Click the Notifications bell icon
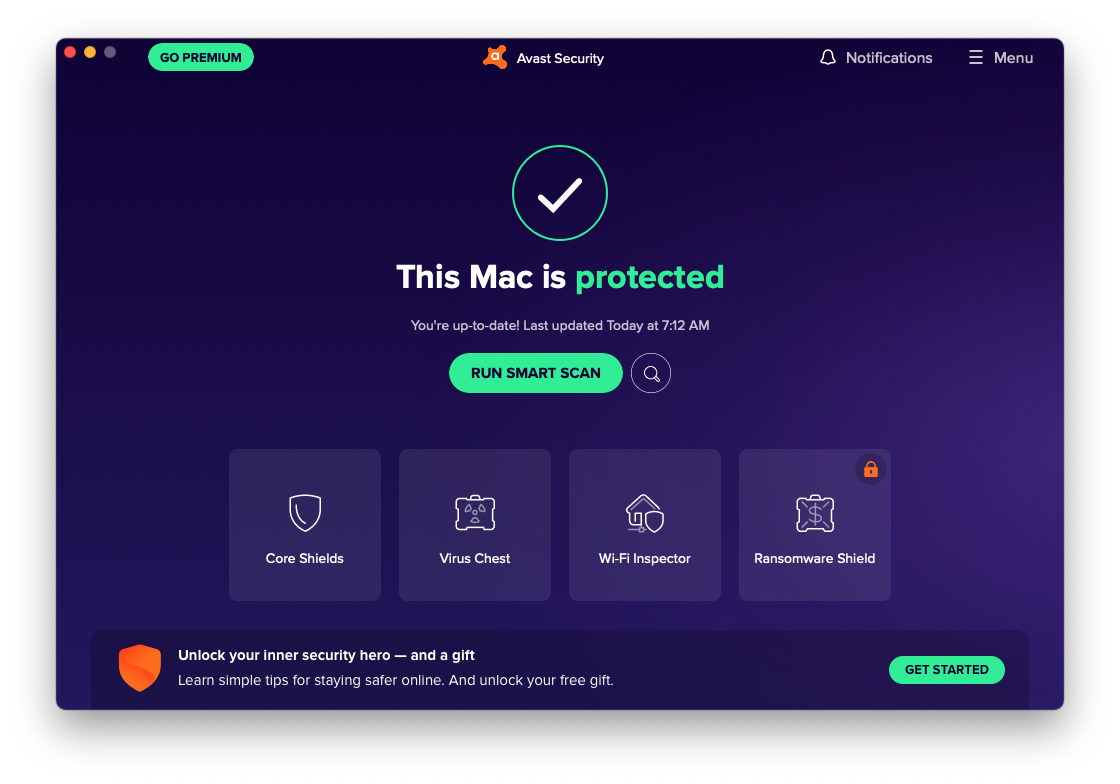 [828, 58]
